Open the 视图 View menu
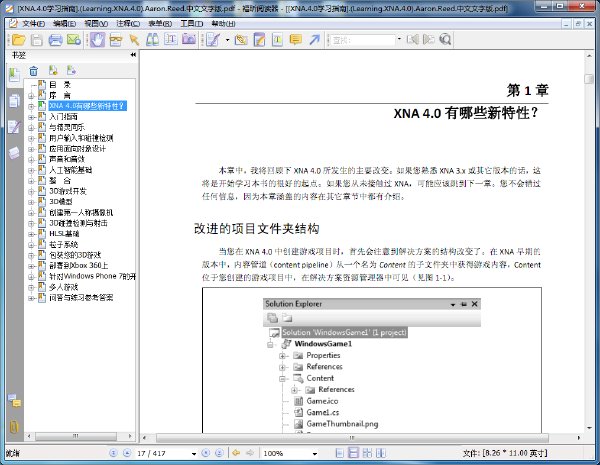Image resolution: width=600 pixels, height=465 pixels. pos(96,24)
